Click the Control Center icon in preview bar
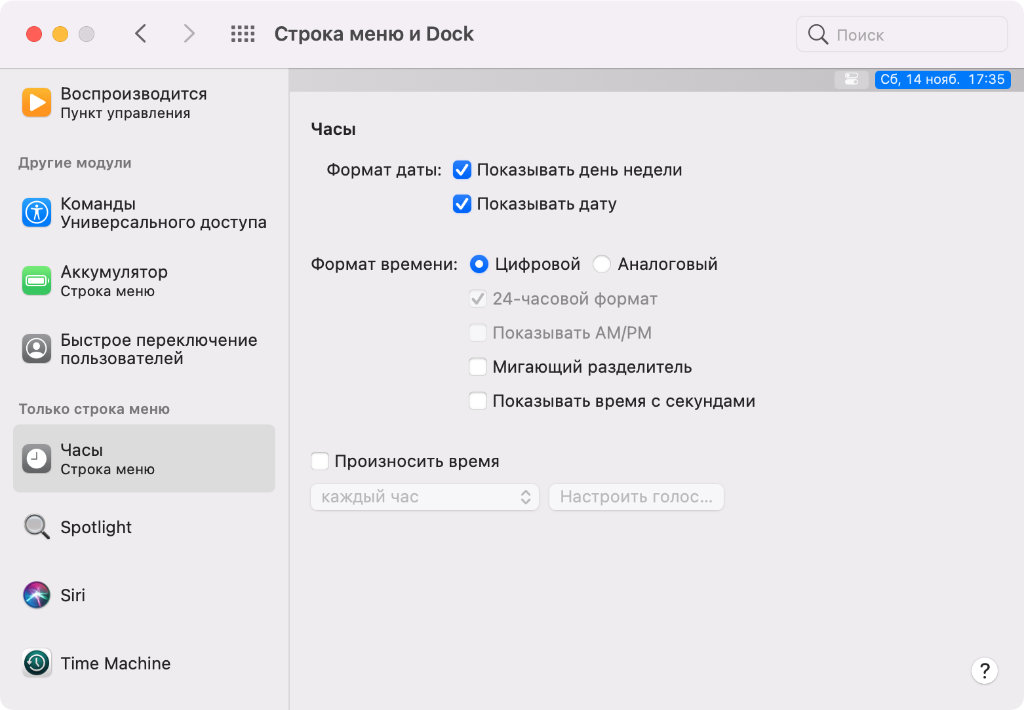This screenshot has height=710, width=1024. point(852,79)
